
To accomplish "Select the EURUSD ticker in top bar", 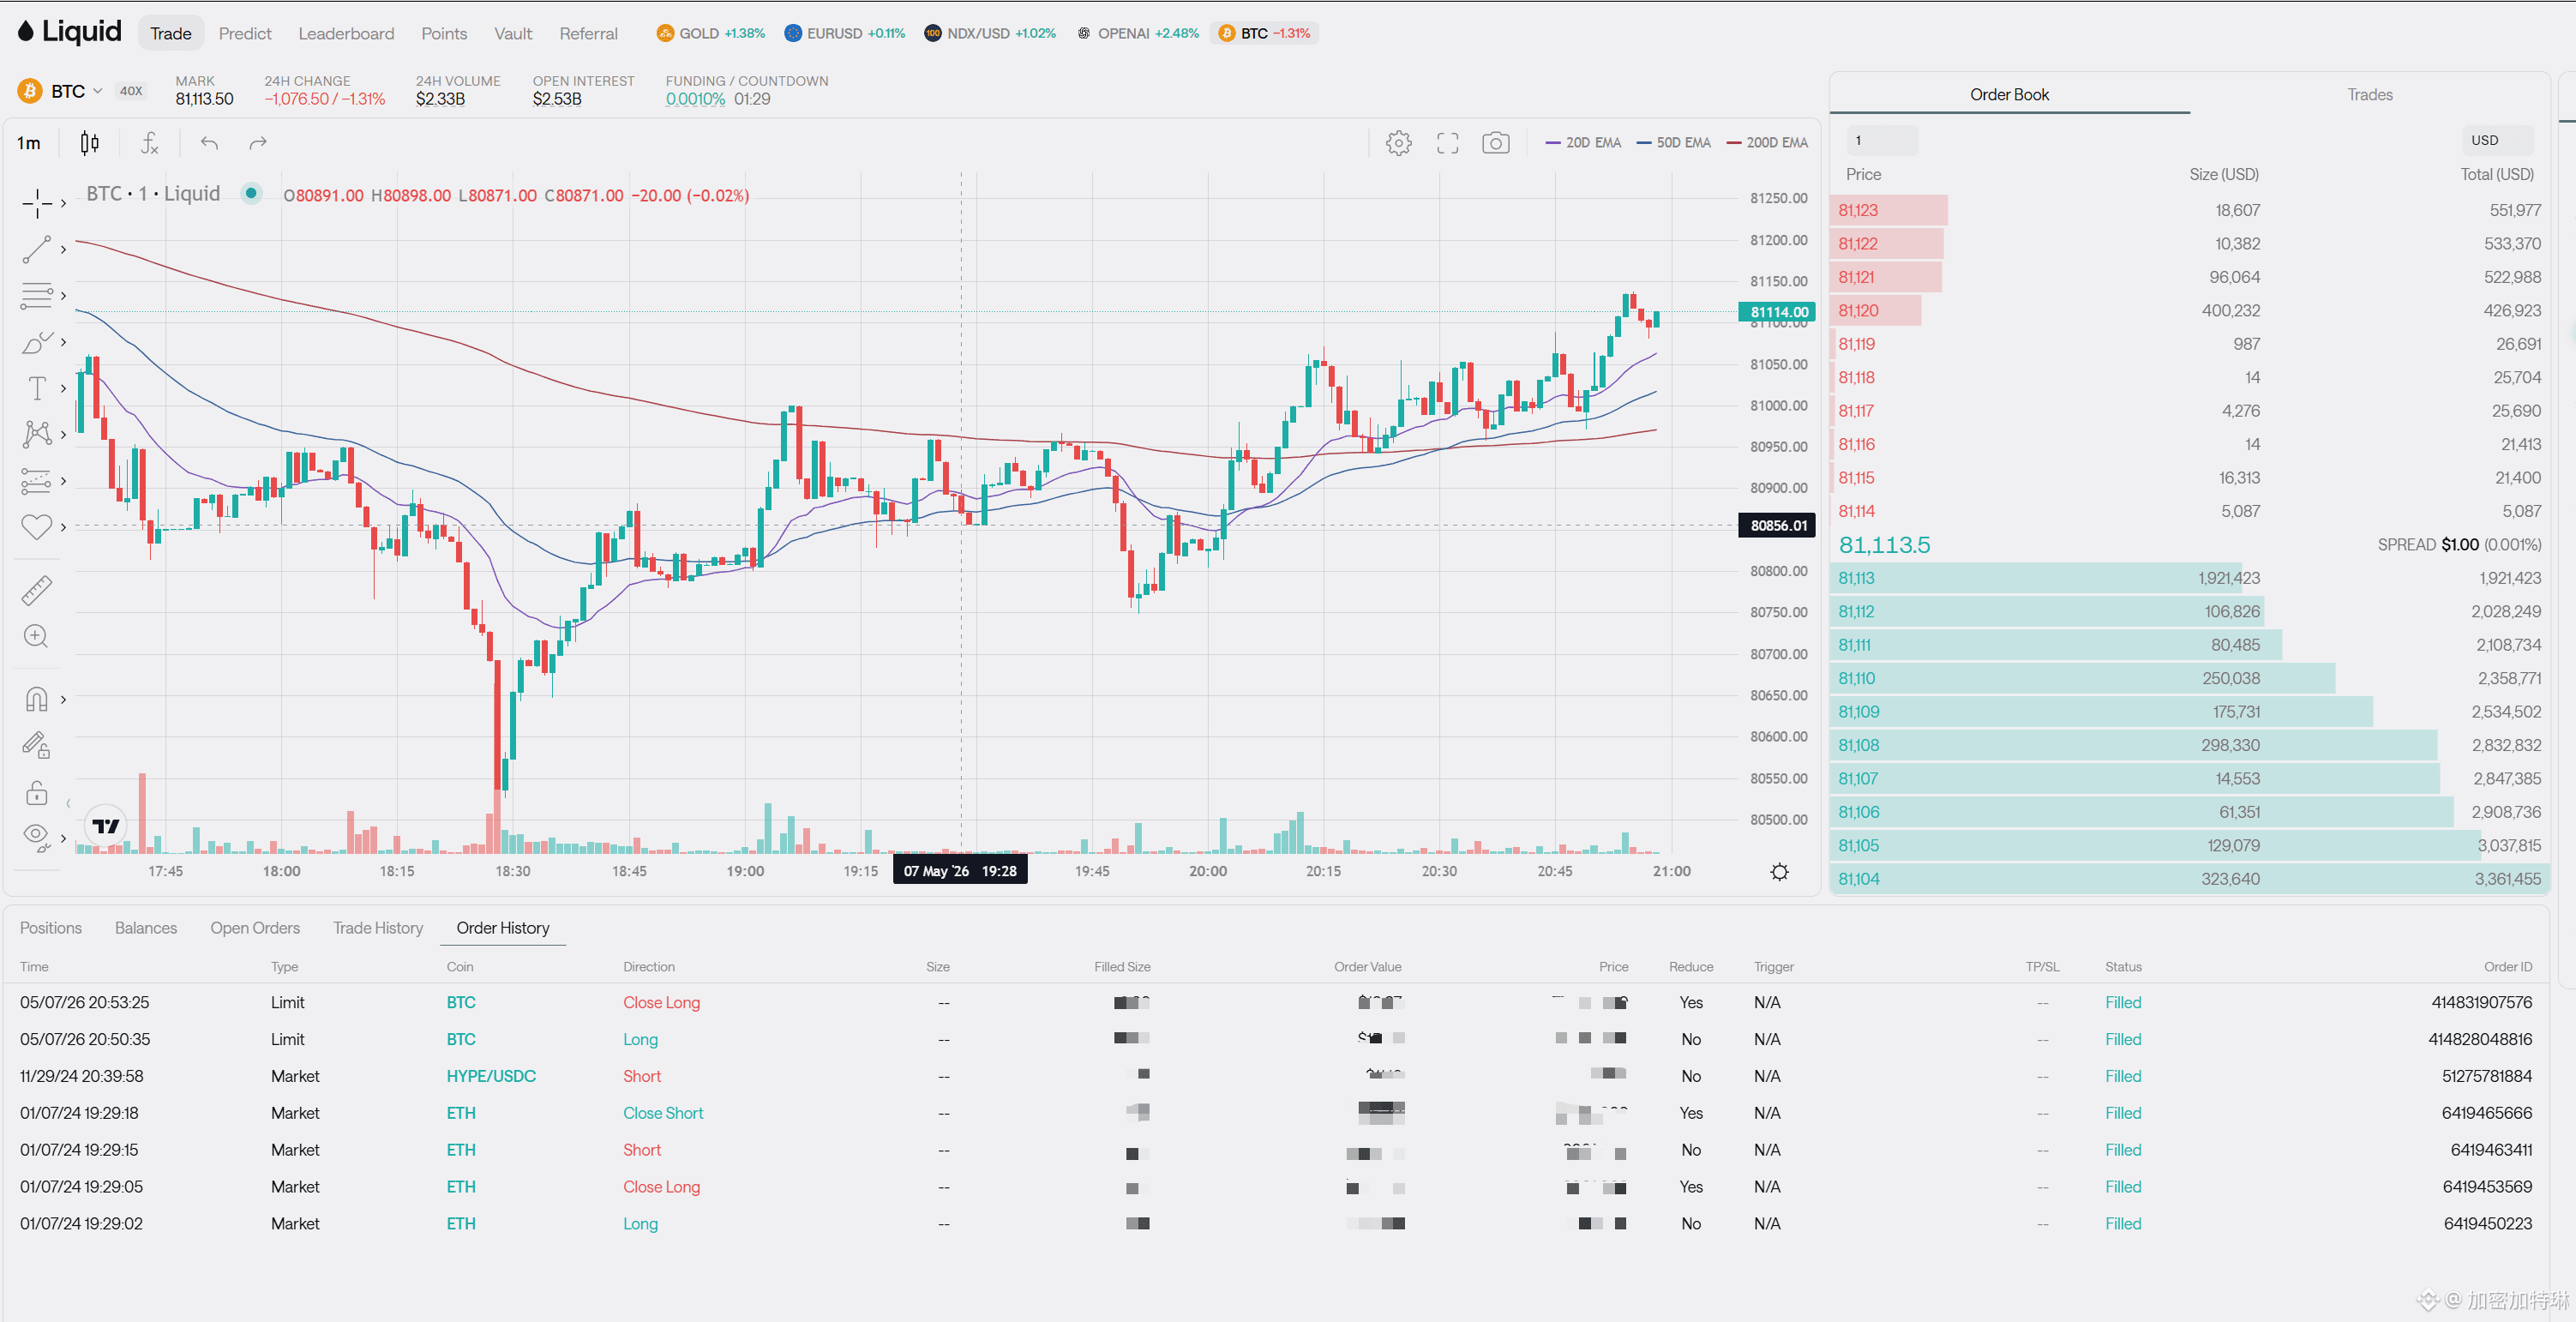I will [846, 33].
